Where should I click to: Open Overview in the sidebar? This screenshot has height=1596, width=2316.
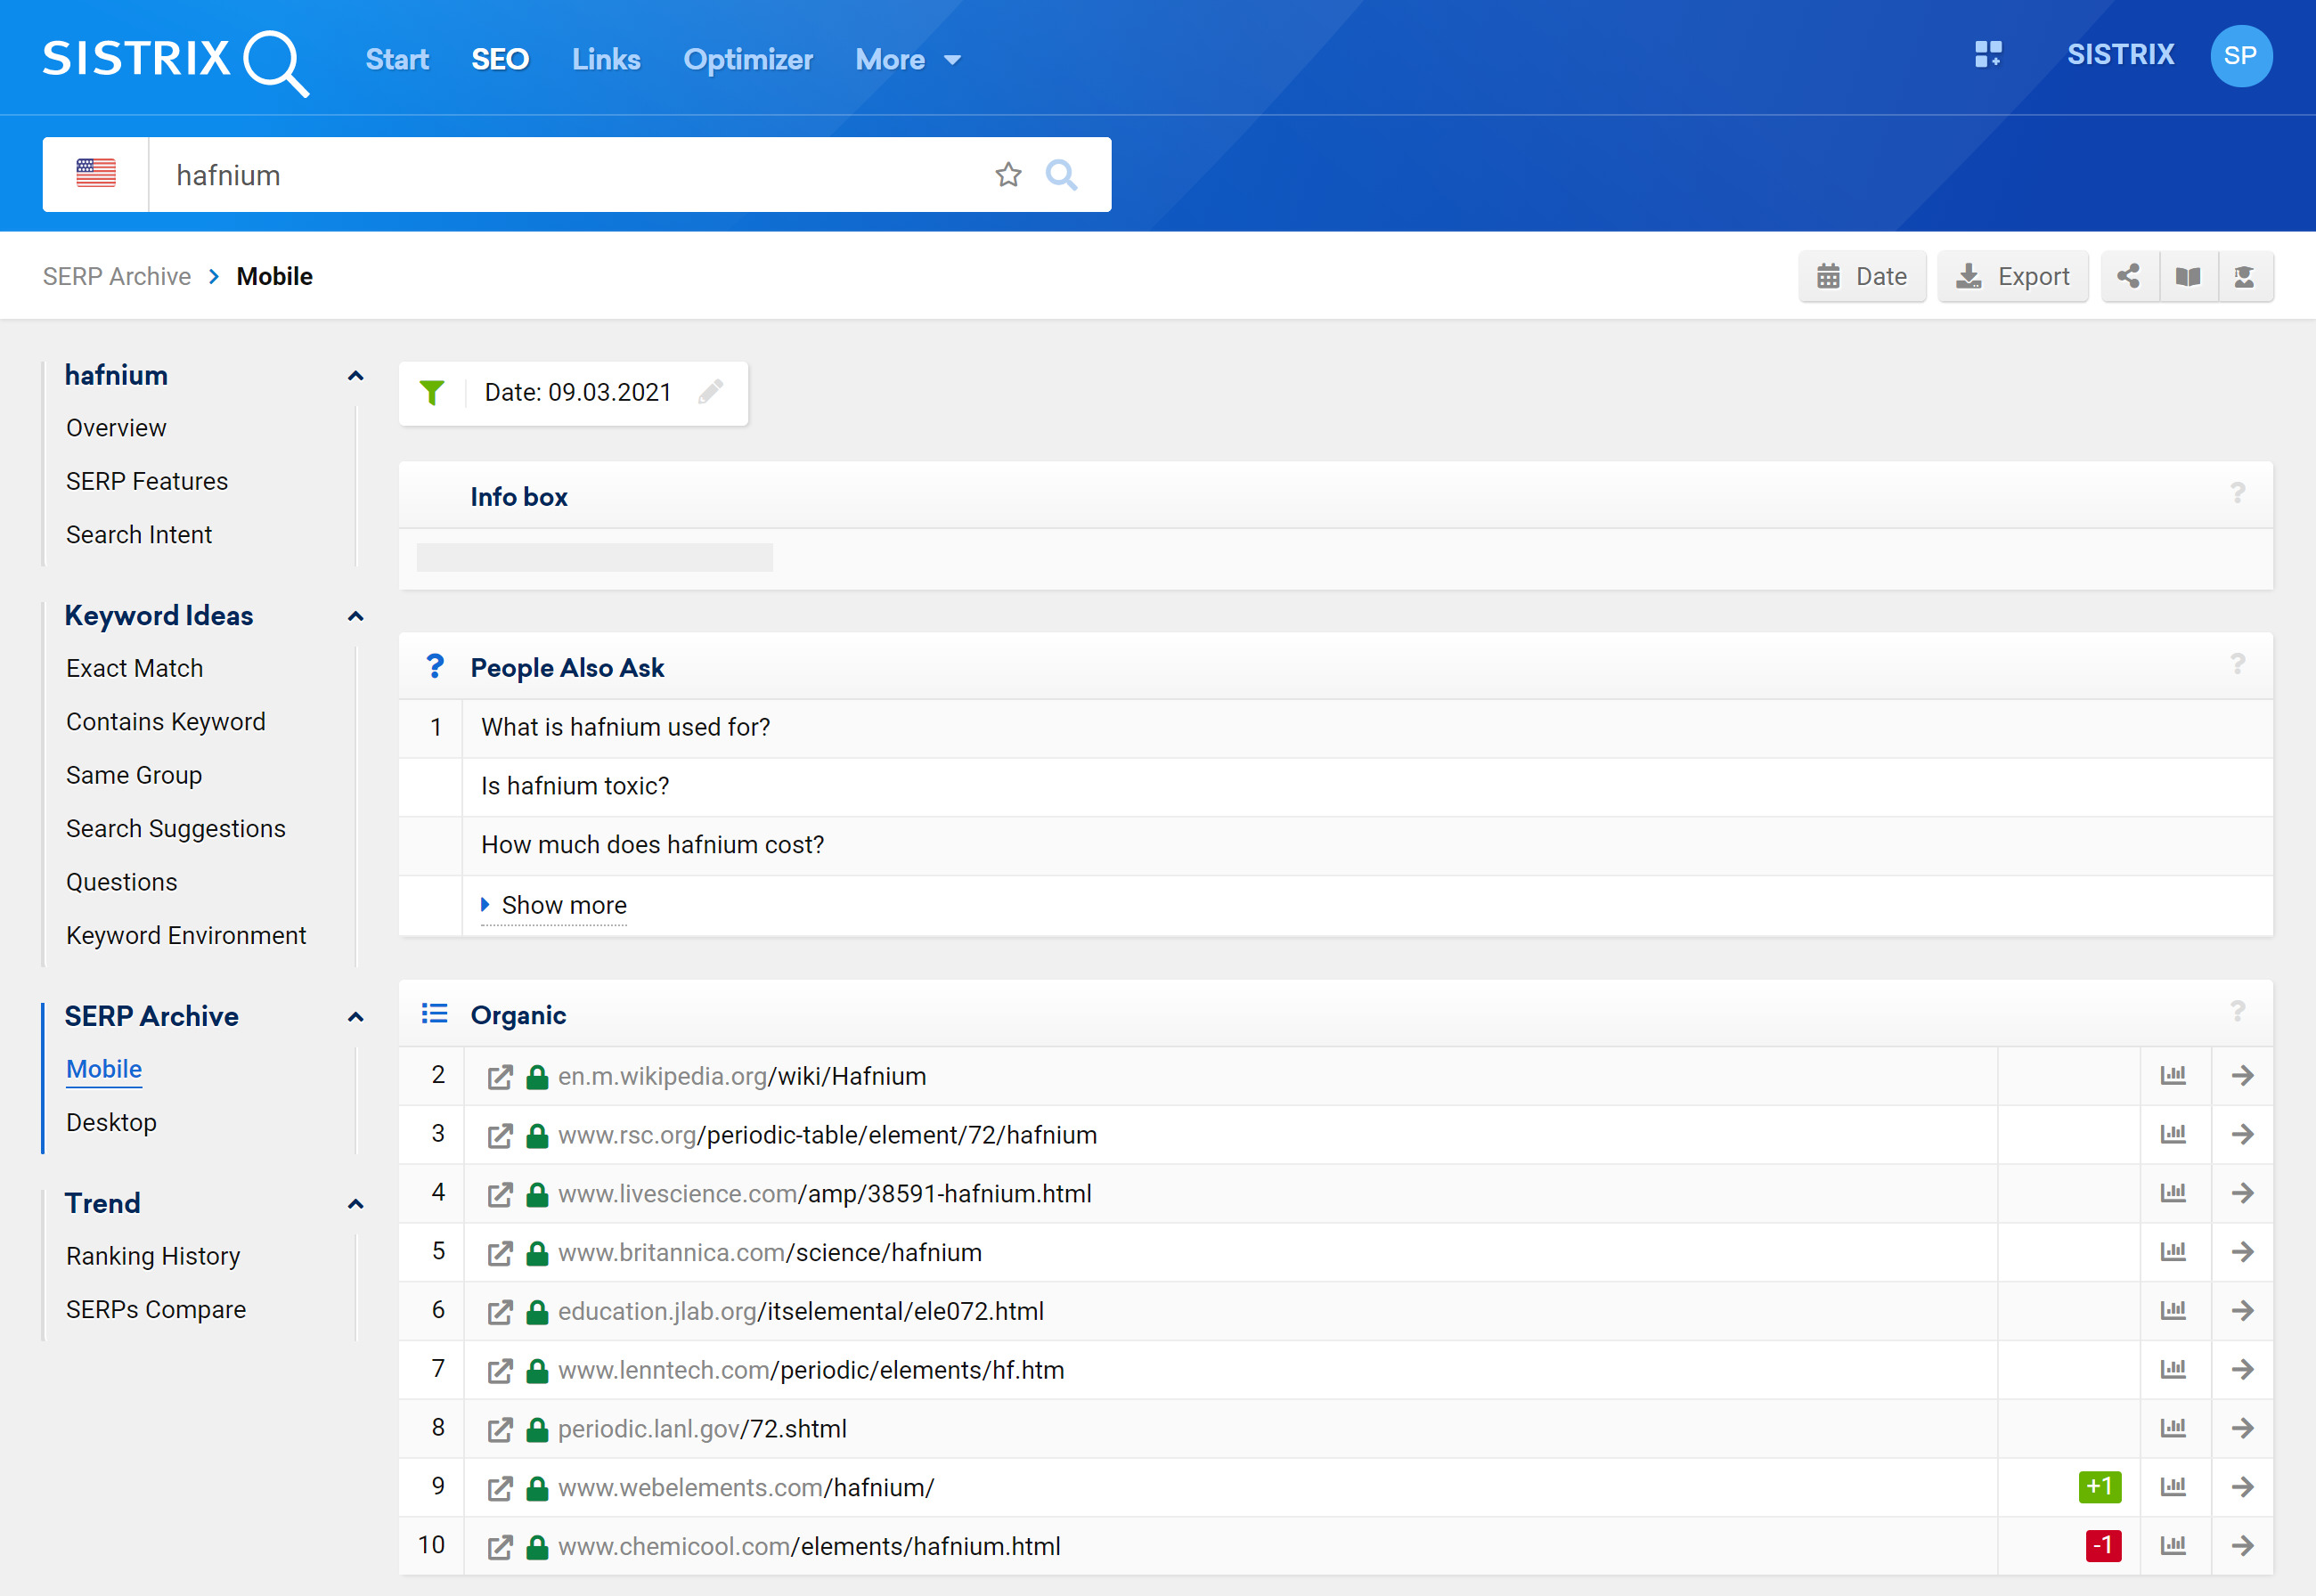click(x=116, y=428)
